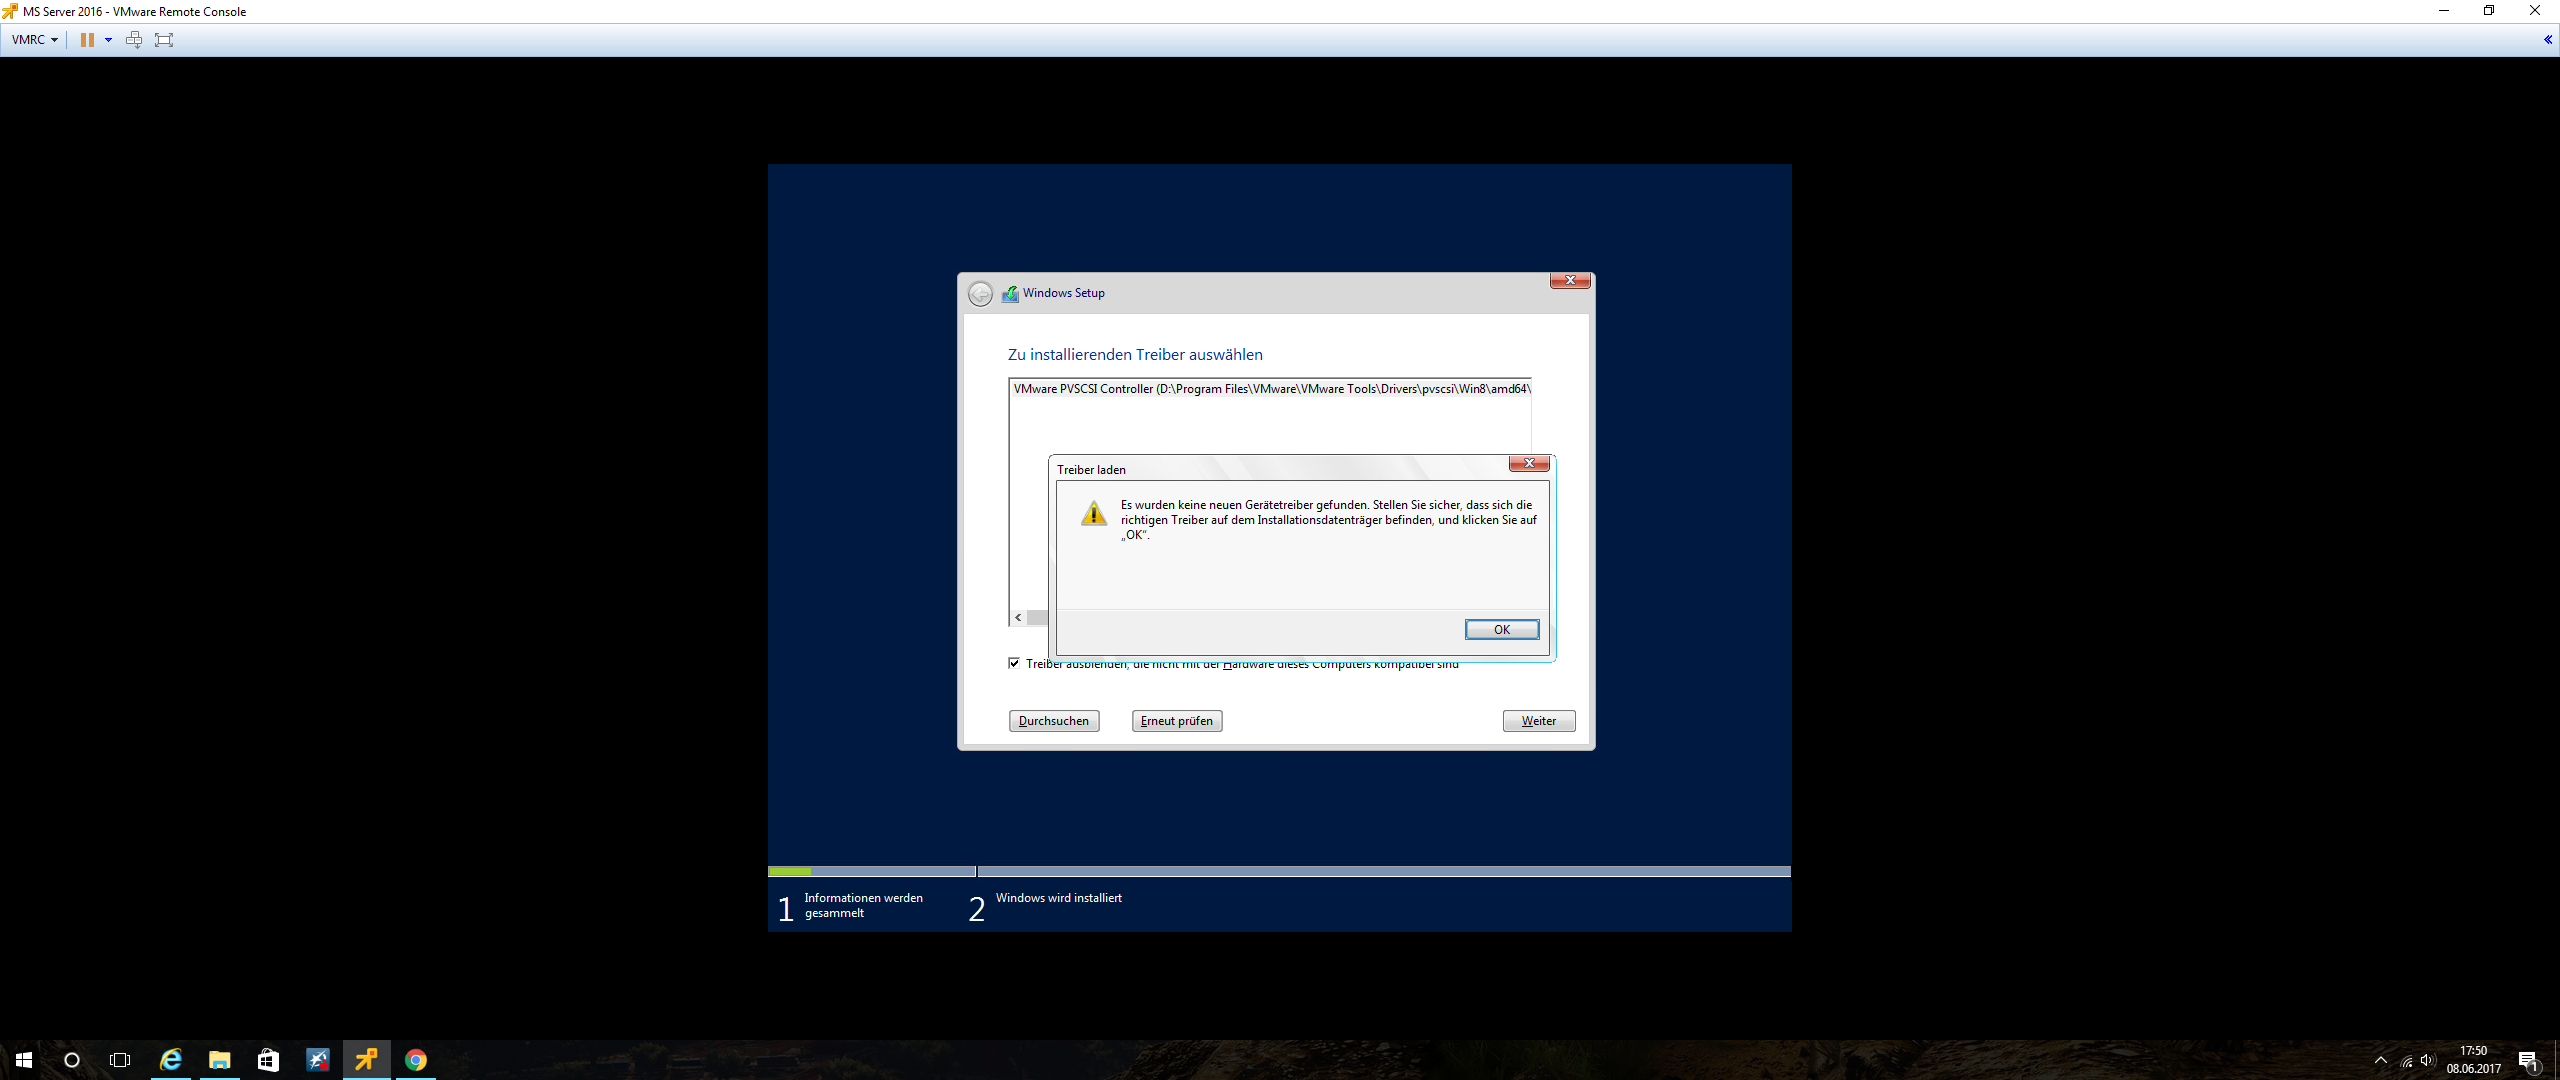The width and height of the screenshot is (2560, 1080).
Task: Open the VMRC dropdown menu
Action: tap(34, 40)
